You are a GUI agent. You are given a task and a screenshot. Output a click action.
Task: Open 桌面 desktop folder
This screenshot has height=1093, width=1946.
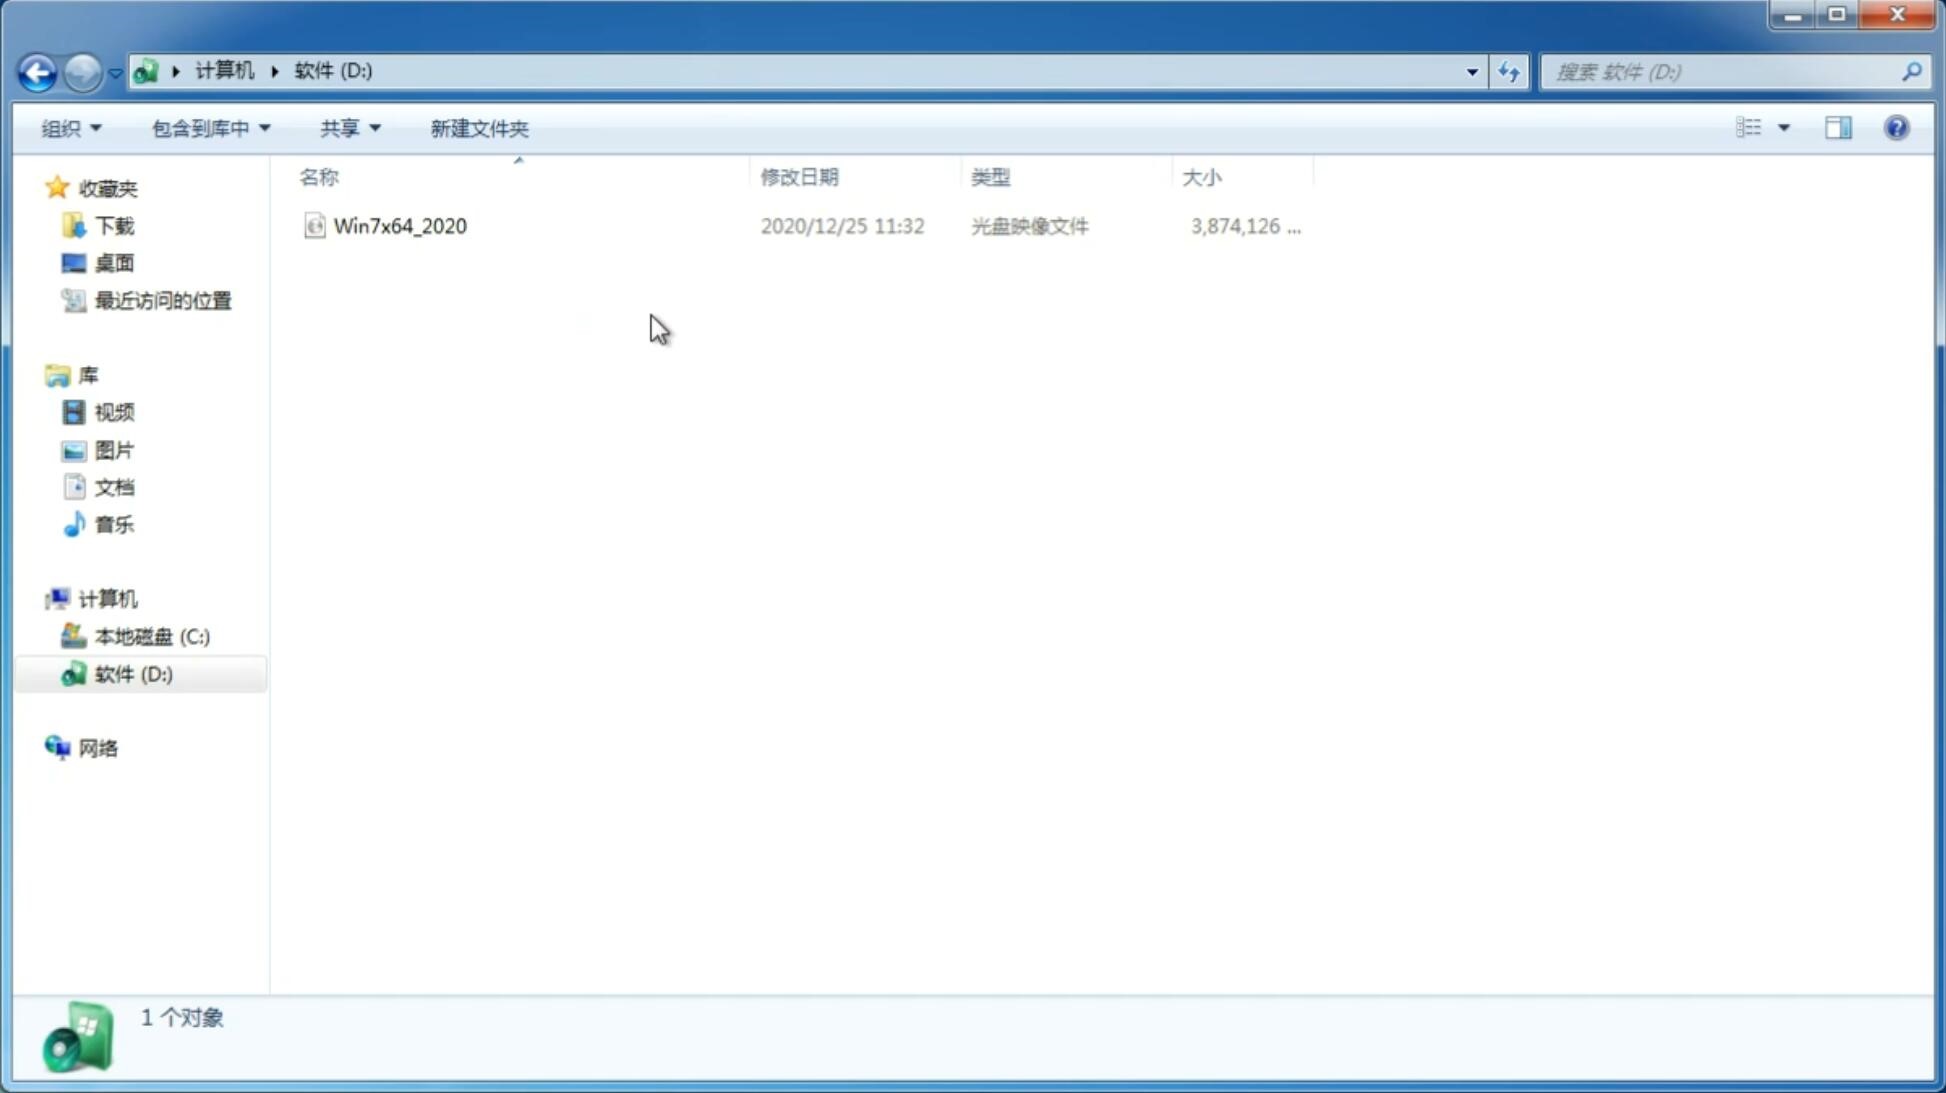[114, 263]
